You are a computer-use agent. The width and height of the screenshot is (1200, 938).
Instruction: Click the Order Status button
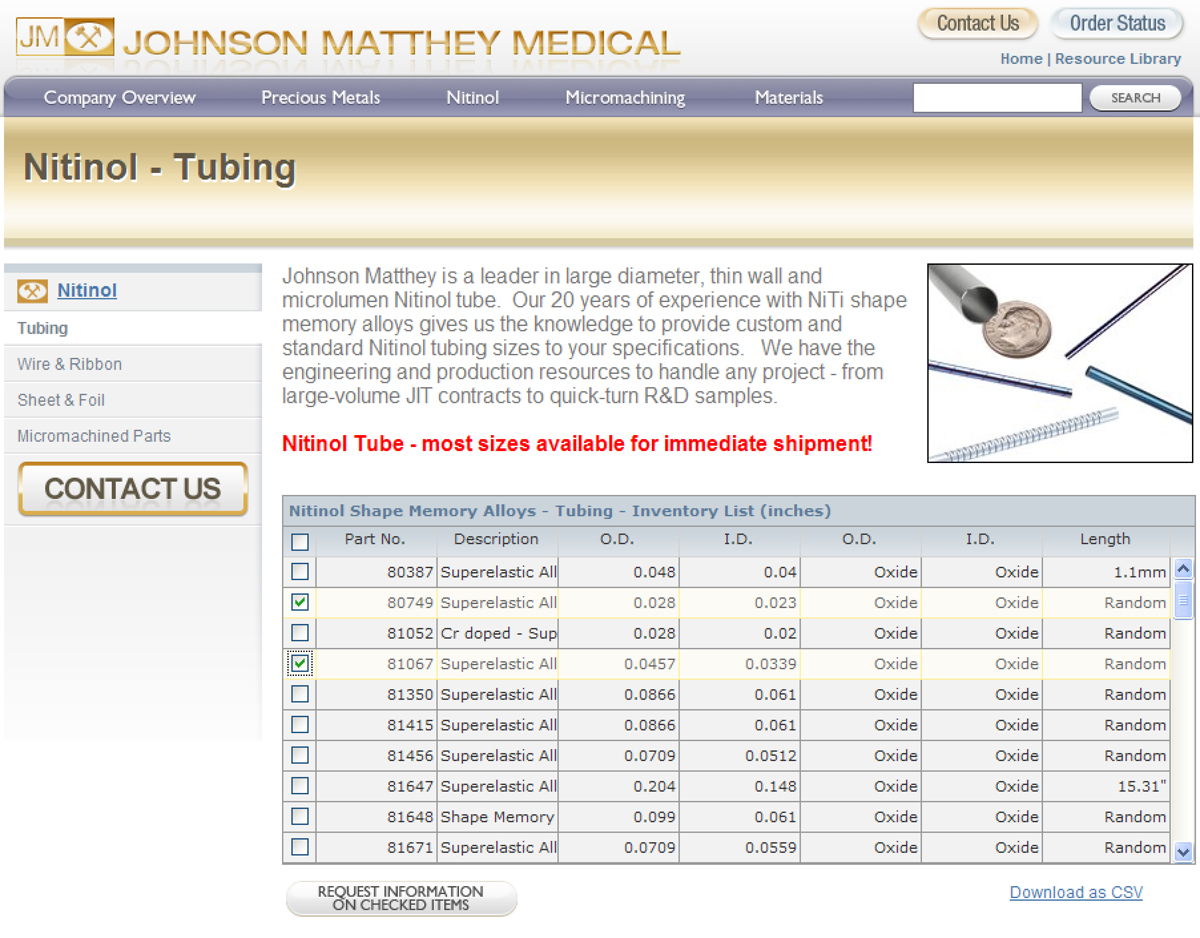coord(1117,23)
